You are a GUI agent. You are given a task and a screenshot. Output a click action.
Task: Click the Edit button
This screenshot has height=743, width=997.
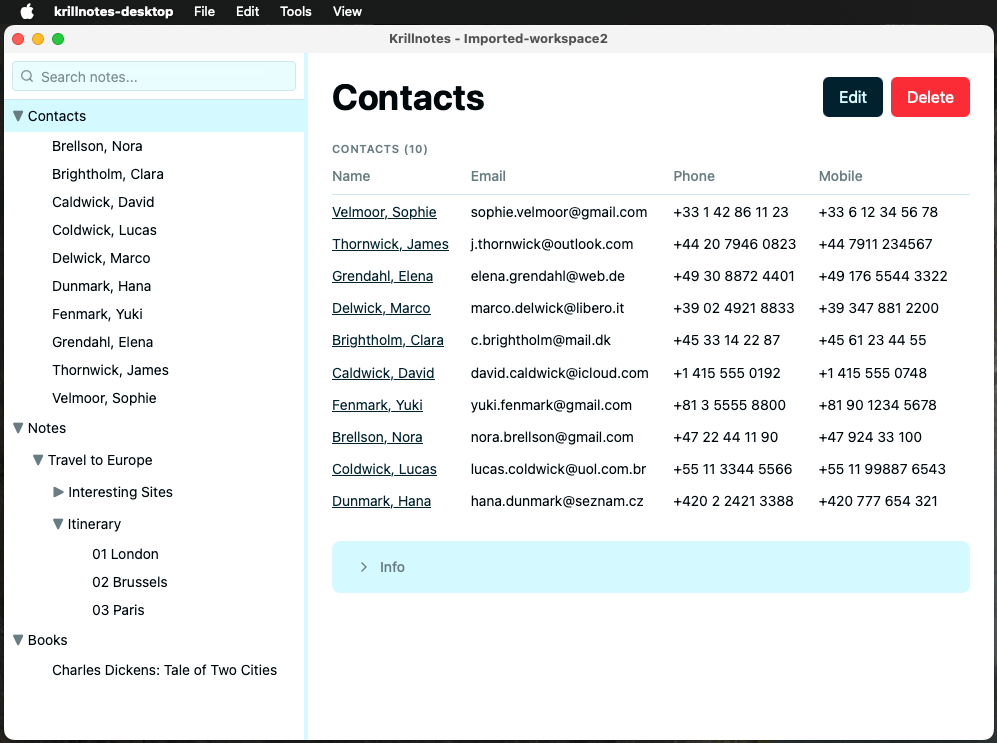coord(852,97)
